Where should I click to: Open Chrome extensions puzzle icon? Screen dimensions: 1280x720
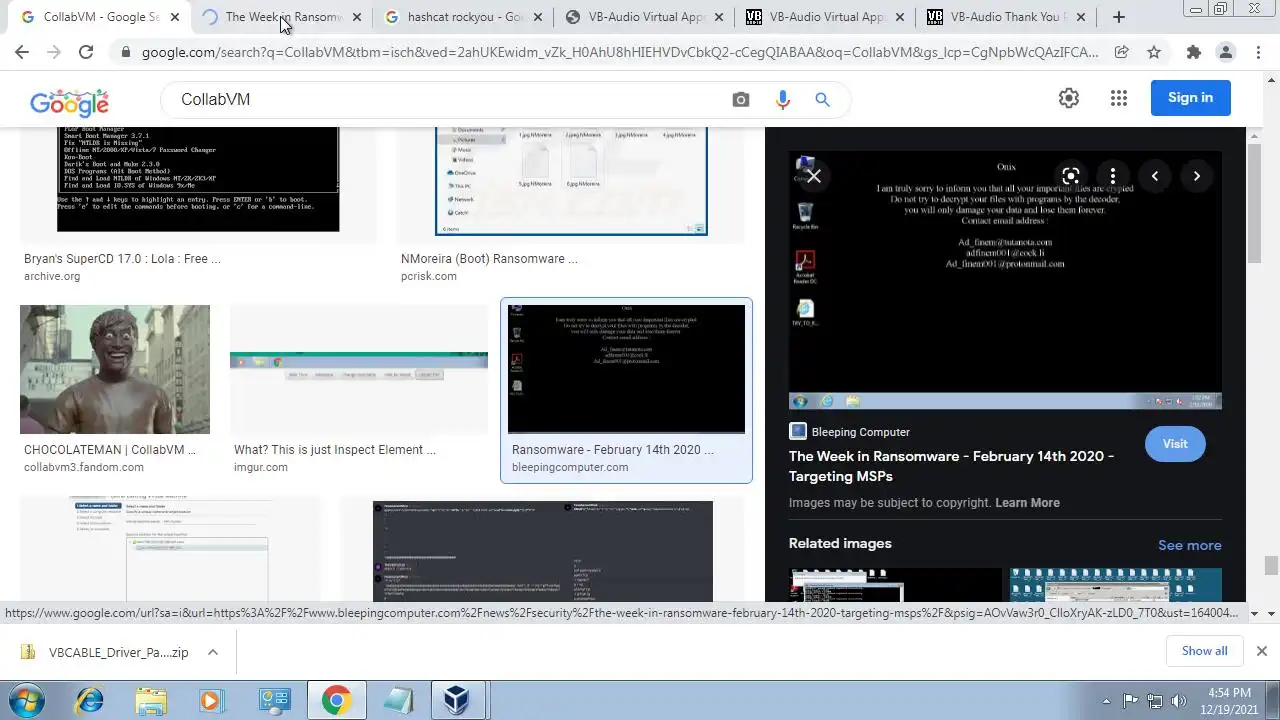pyautogui.click(x=1193, y=52)
